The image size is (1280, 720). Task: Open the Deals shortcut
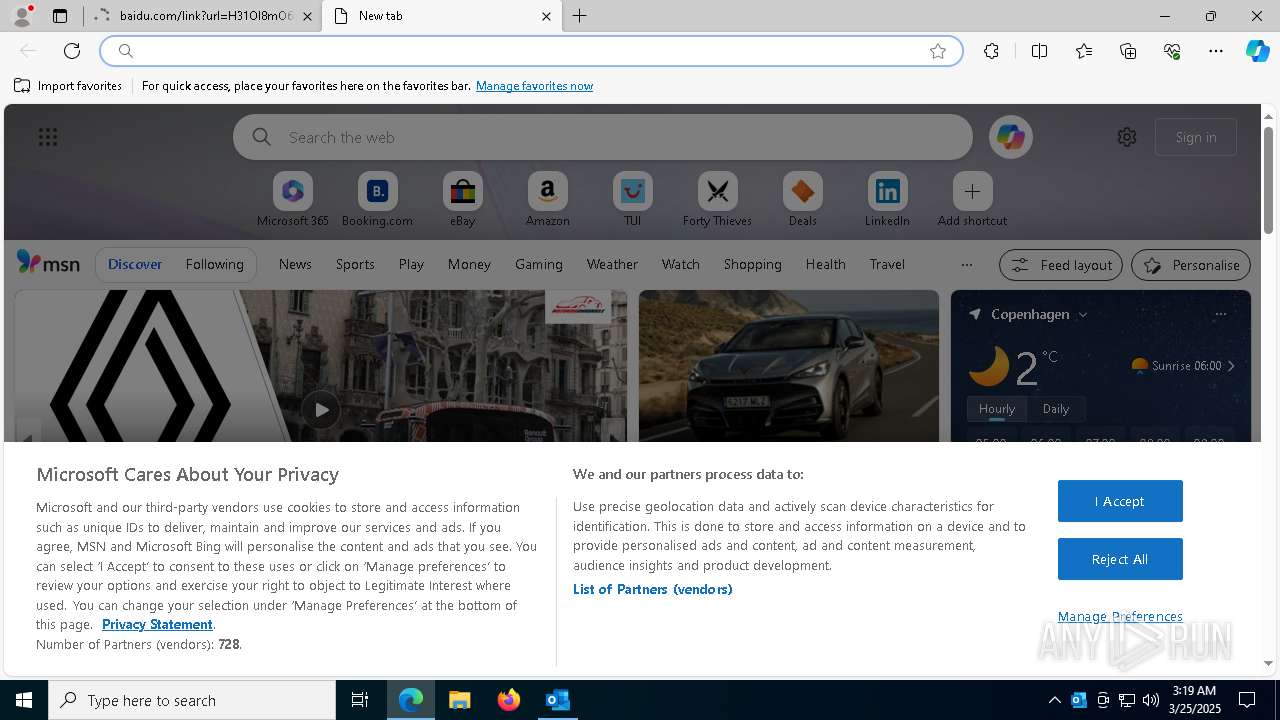(802, 200)
